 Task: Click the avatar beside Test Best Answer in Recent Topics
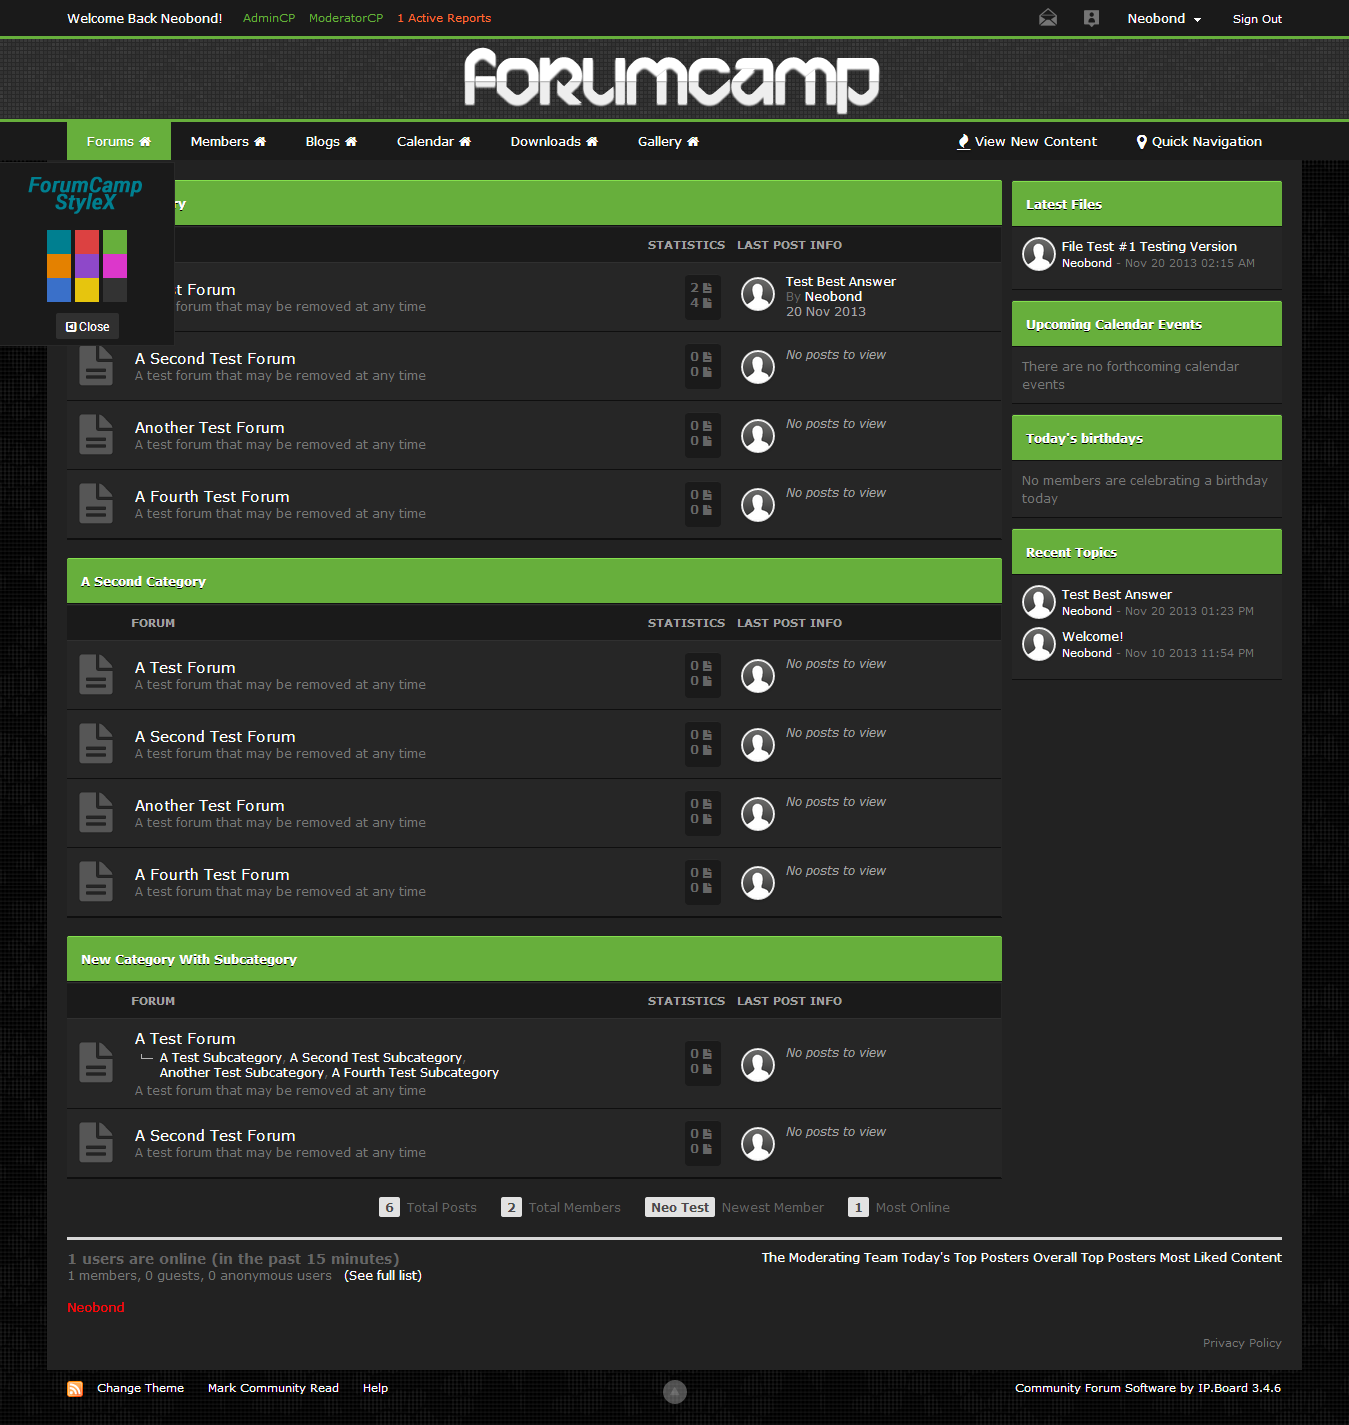click(1039, 602)
